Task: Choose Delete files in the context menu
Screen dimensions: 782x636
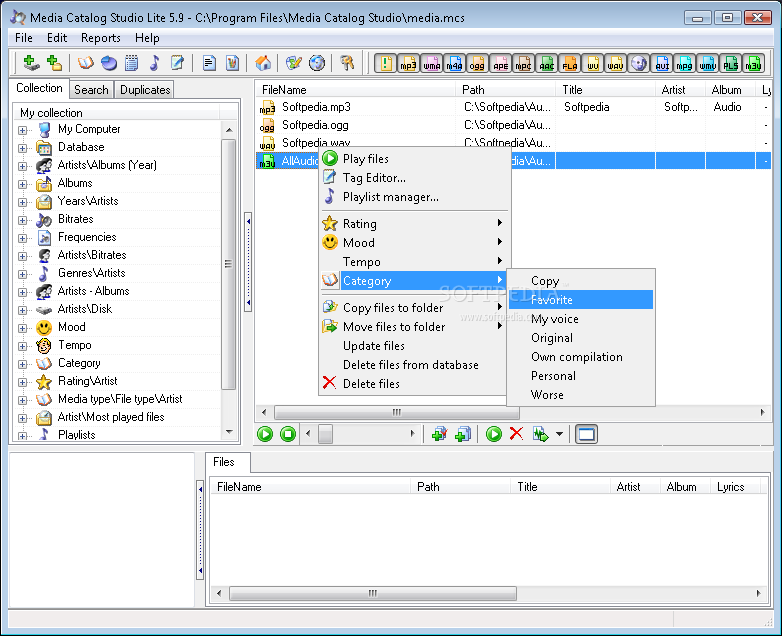Action: [x=414, y=384]
